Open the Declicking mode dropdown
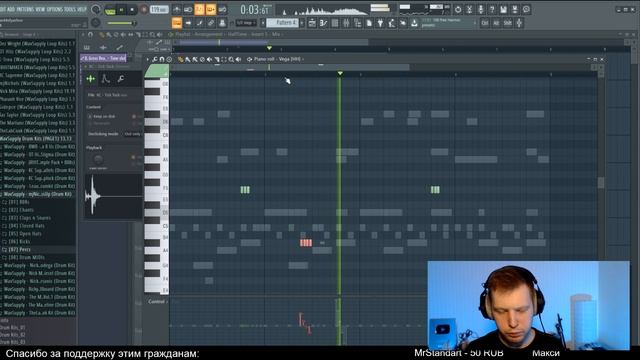Screen dimensions: 640x360 click(x=133, y=134)
